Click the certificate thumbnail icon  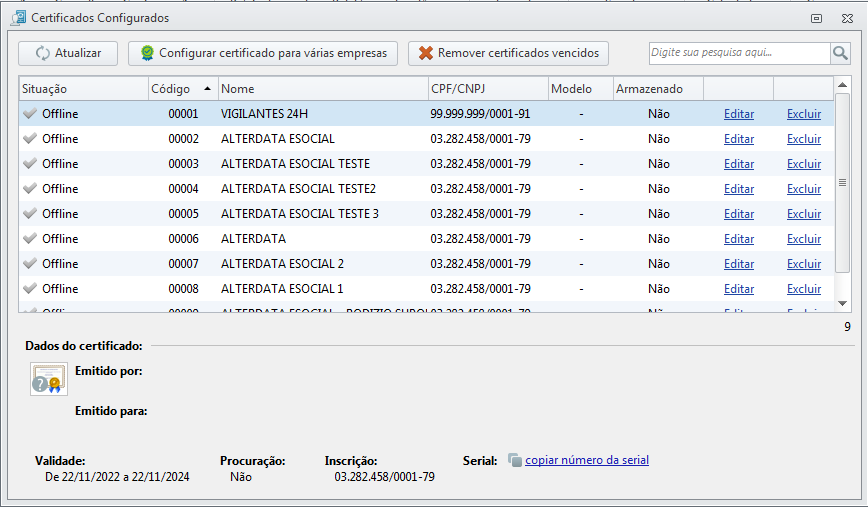tap(49, 379)
